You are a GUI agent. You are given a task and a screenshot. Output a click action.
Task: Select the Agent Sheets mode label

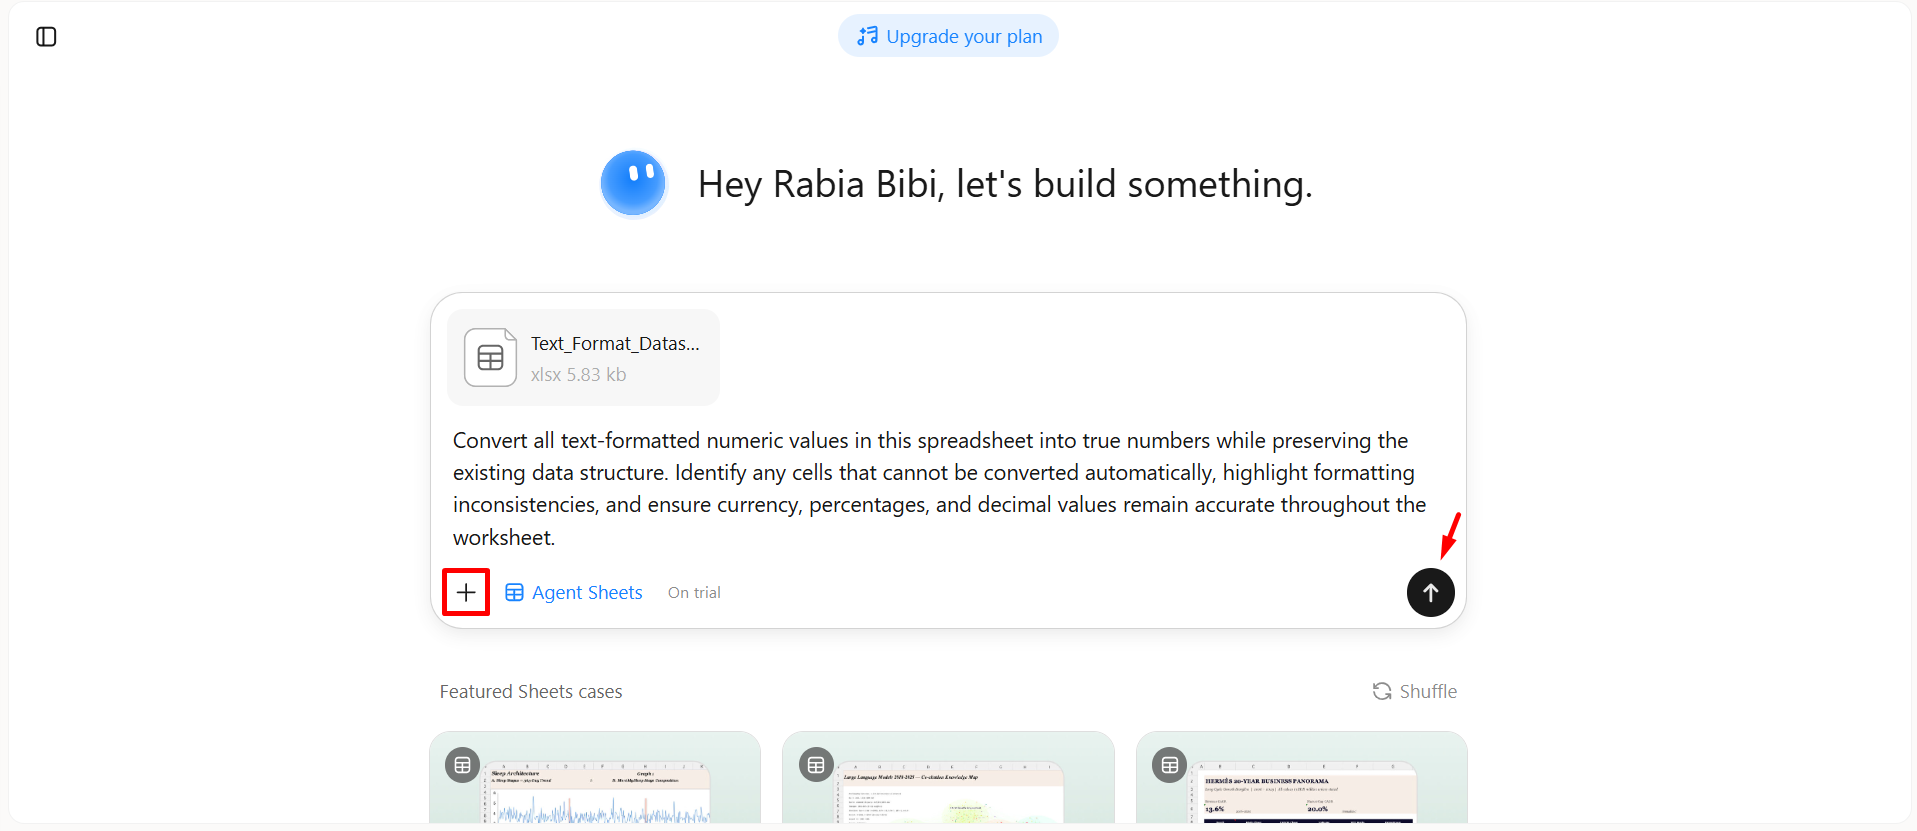[x=587, y=592]
